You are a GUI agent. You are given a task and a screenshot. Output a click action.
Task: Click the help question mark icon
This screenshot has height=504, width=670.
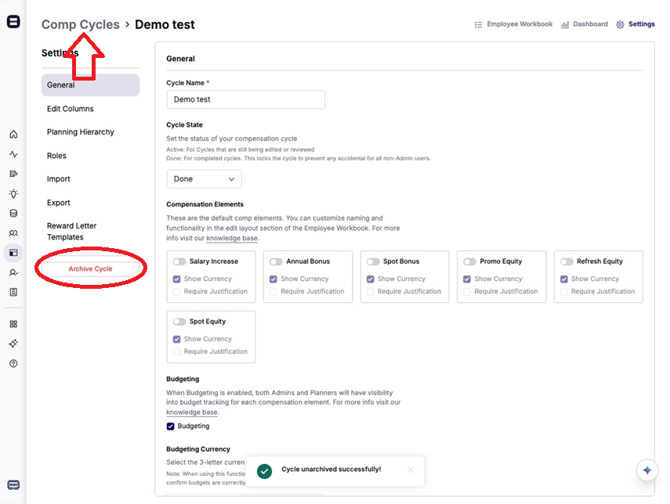click(13, 364)
